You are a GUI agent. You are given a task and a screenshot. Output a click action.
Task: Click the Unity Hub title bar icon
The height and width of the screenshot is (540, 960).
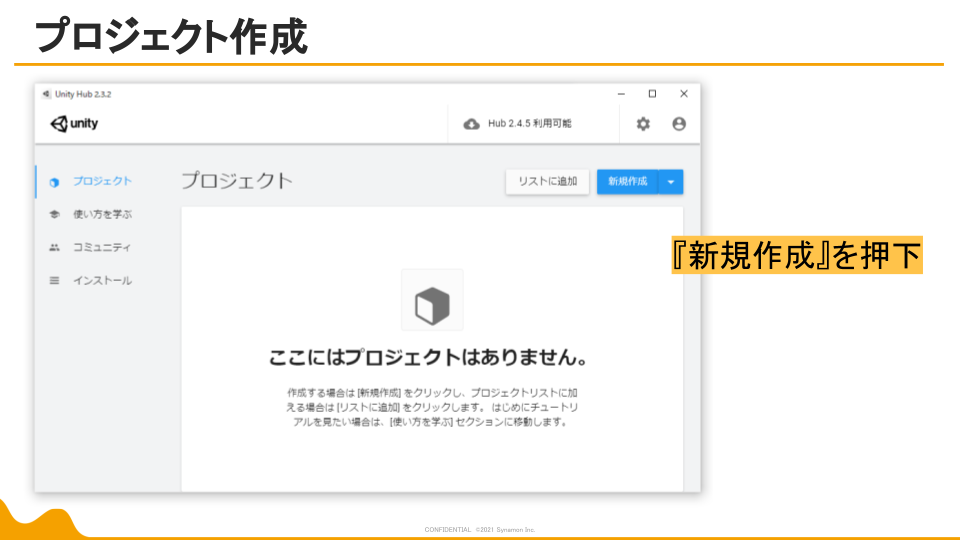pos(46,94)
